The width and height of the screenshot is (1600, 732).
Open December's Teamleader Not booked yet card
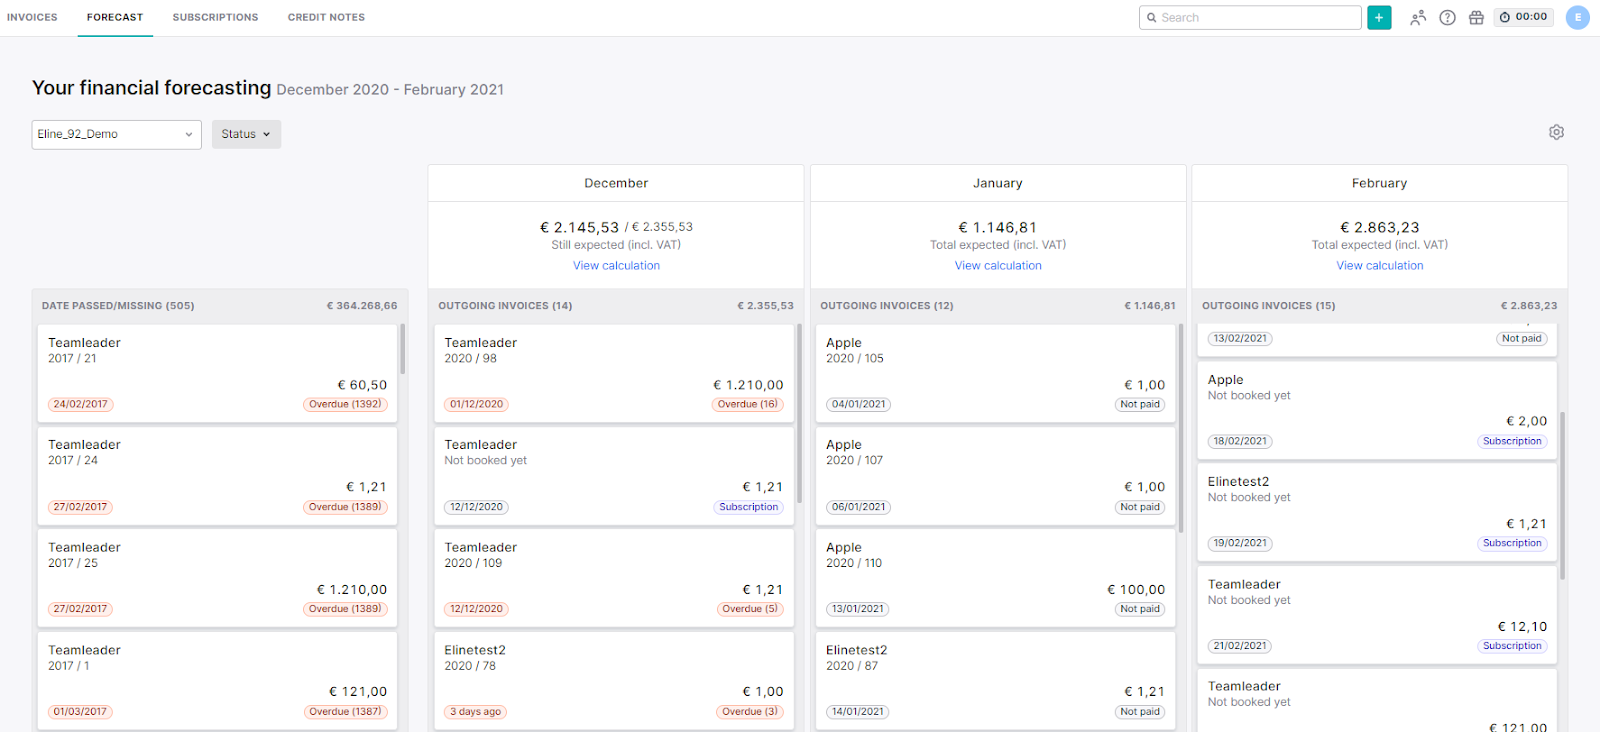coord(614,476)
